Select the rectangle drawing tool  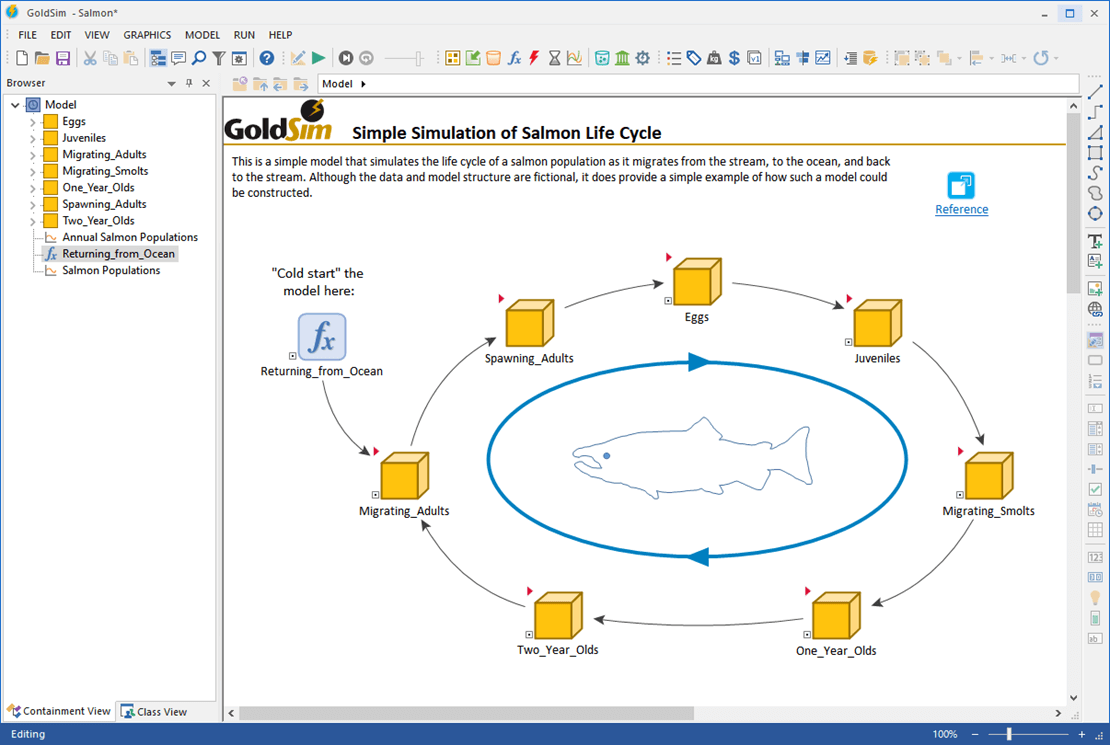tap(1095, 153)
